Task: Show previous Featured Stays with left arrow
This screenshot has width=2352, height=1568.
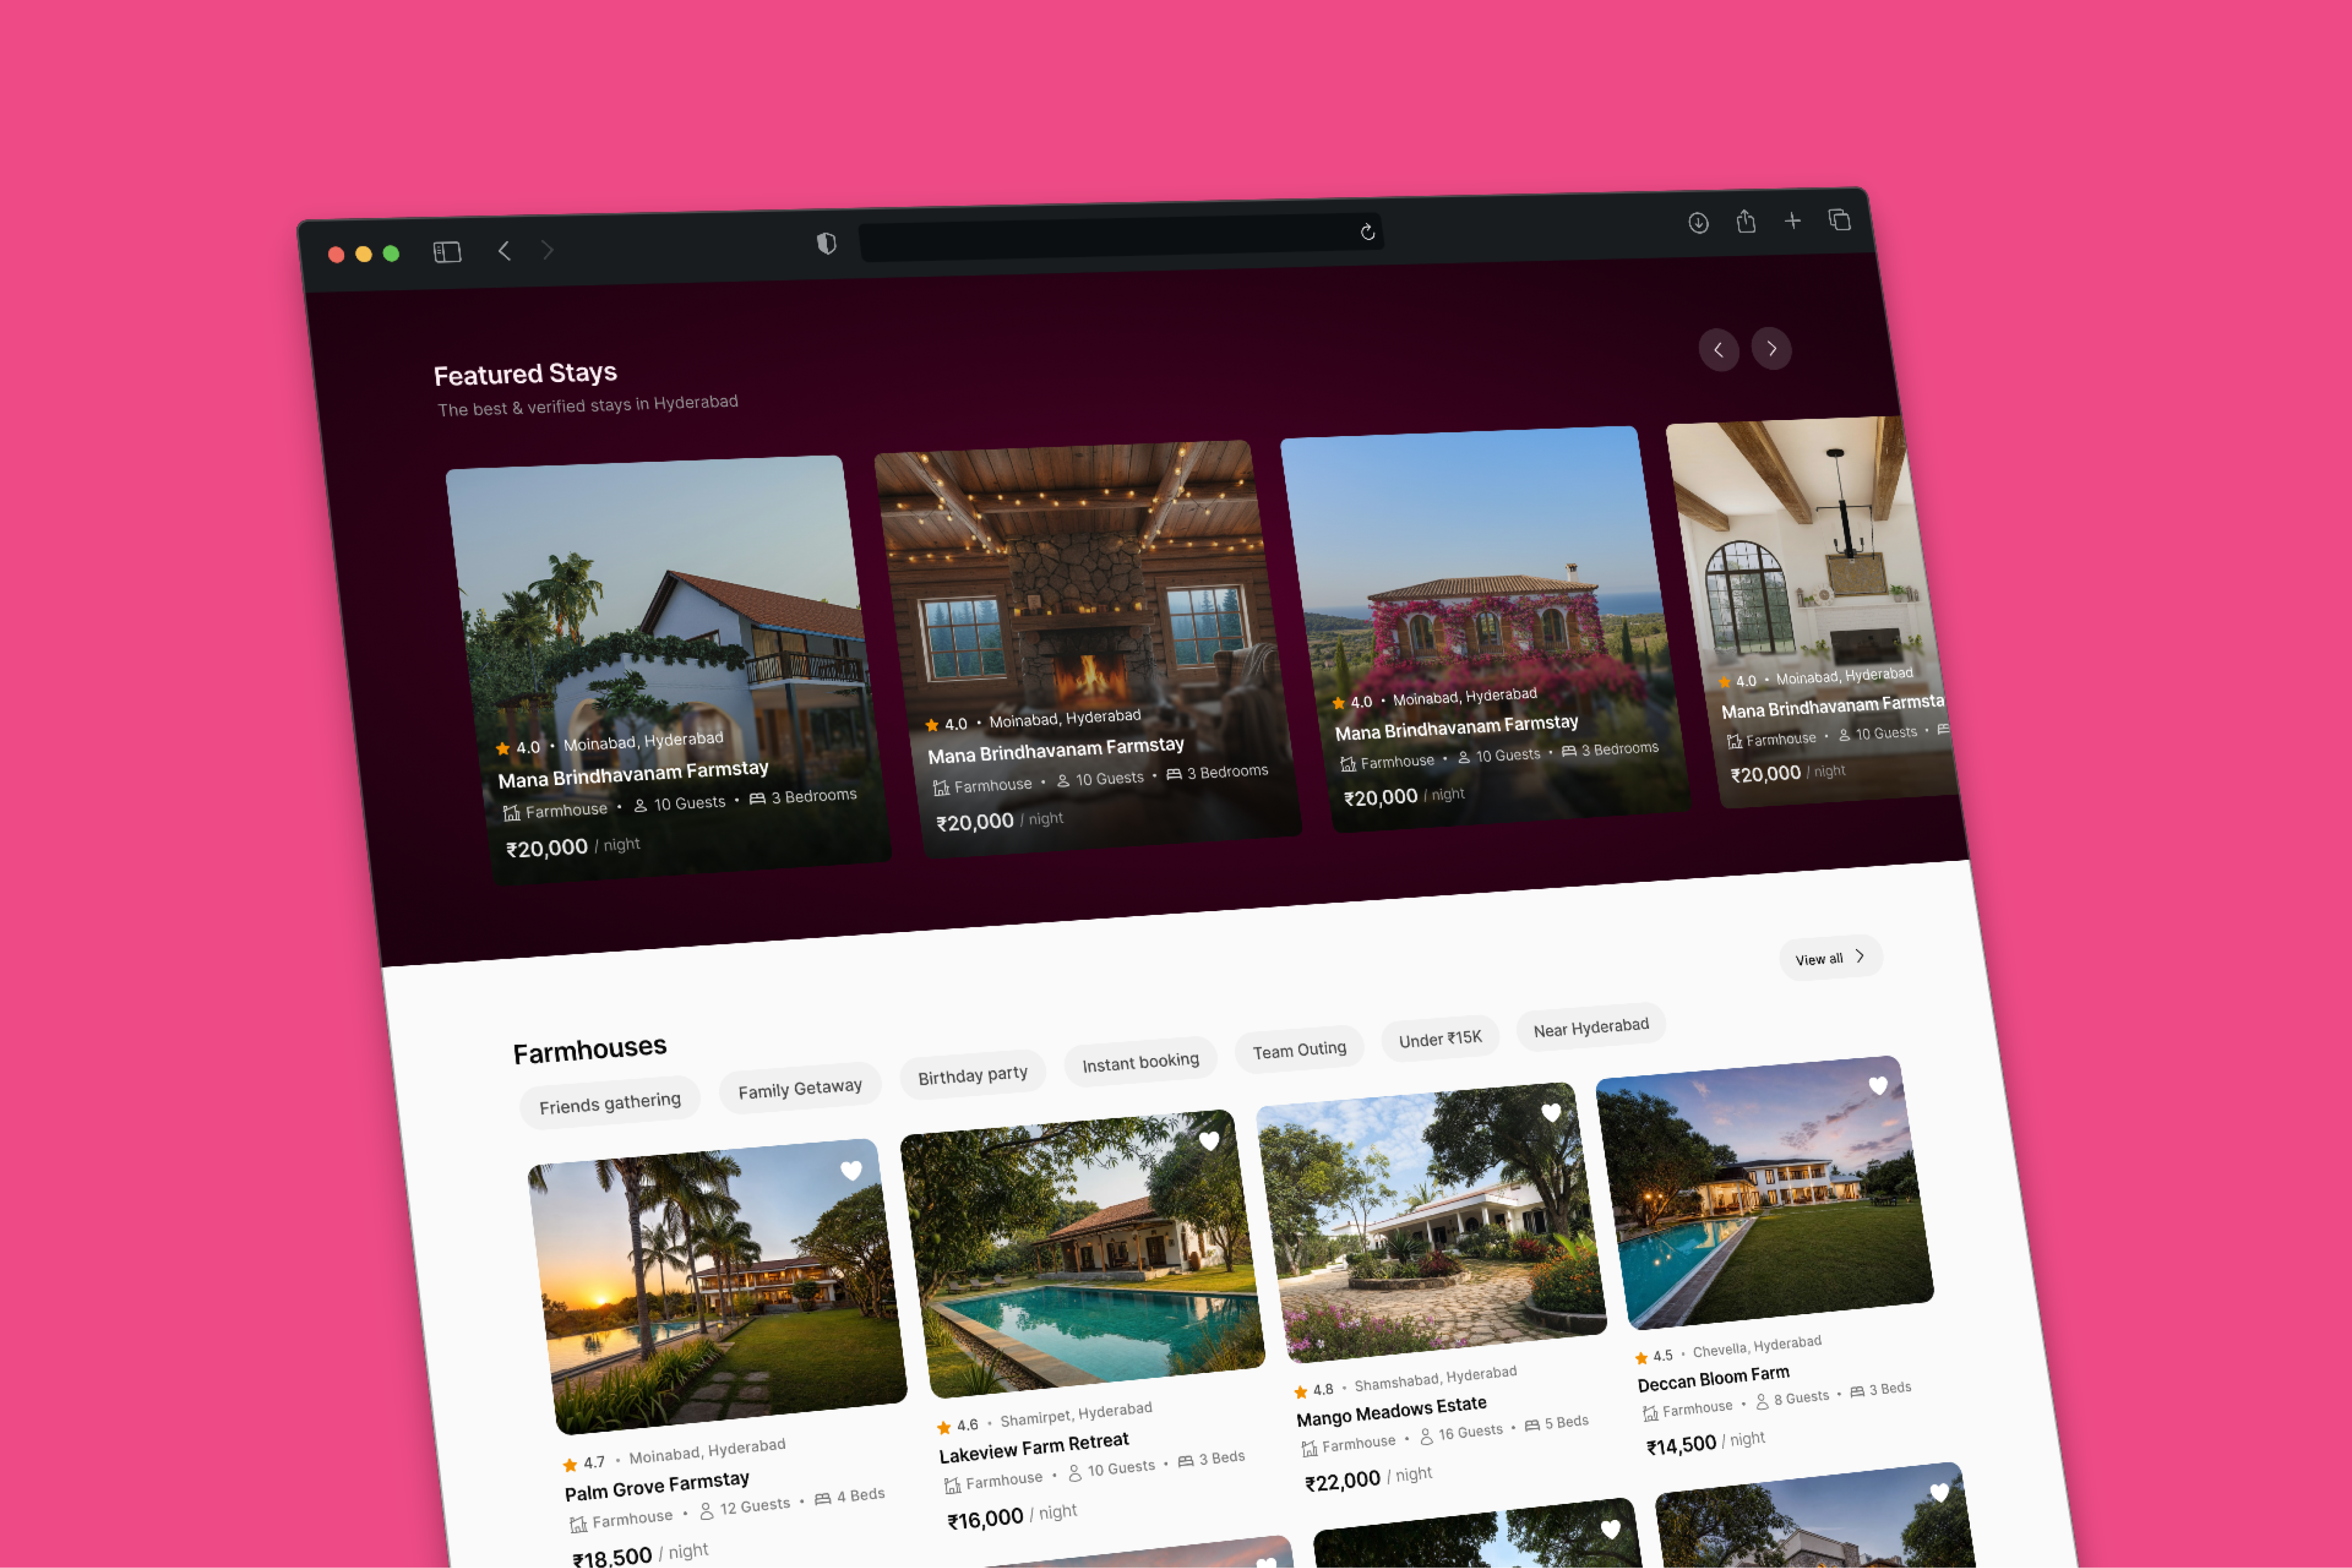Action: click(x=1719, y=350)
